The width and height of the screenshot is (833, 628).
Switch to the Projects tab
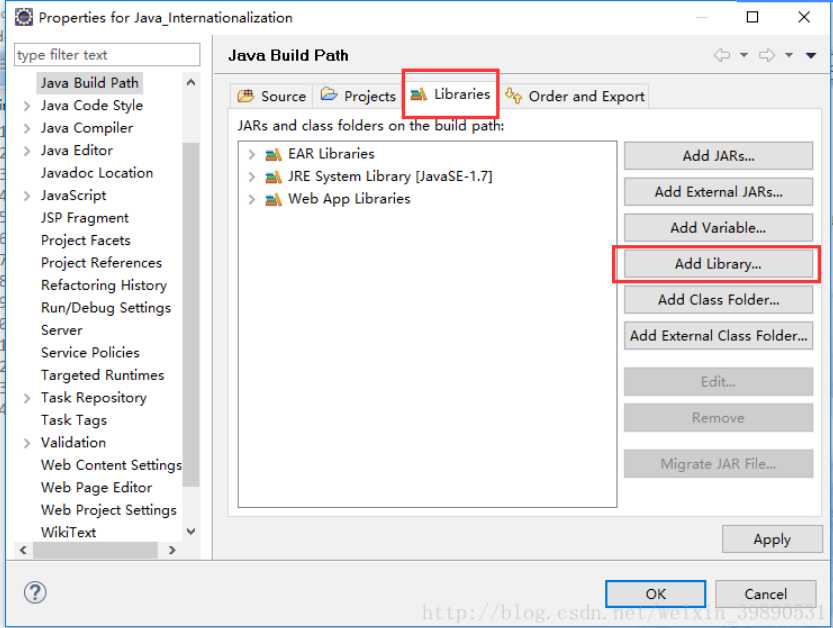point(359,96)
